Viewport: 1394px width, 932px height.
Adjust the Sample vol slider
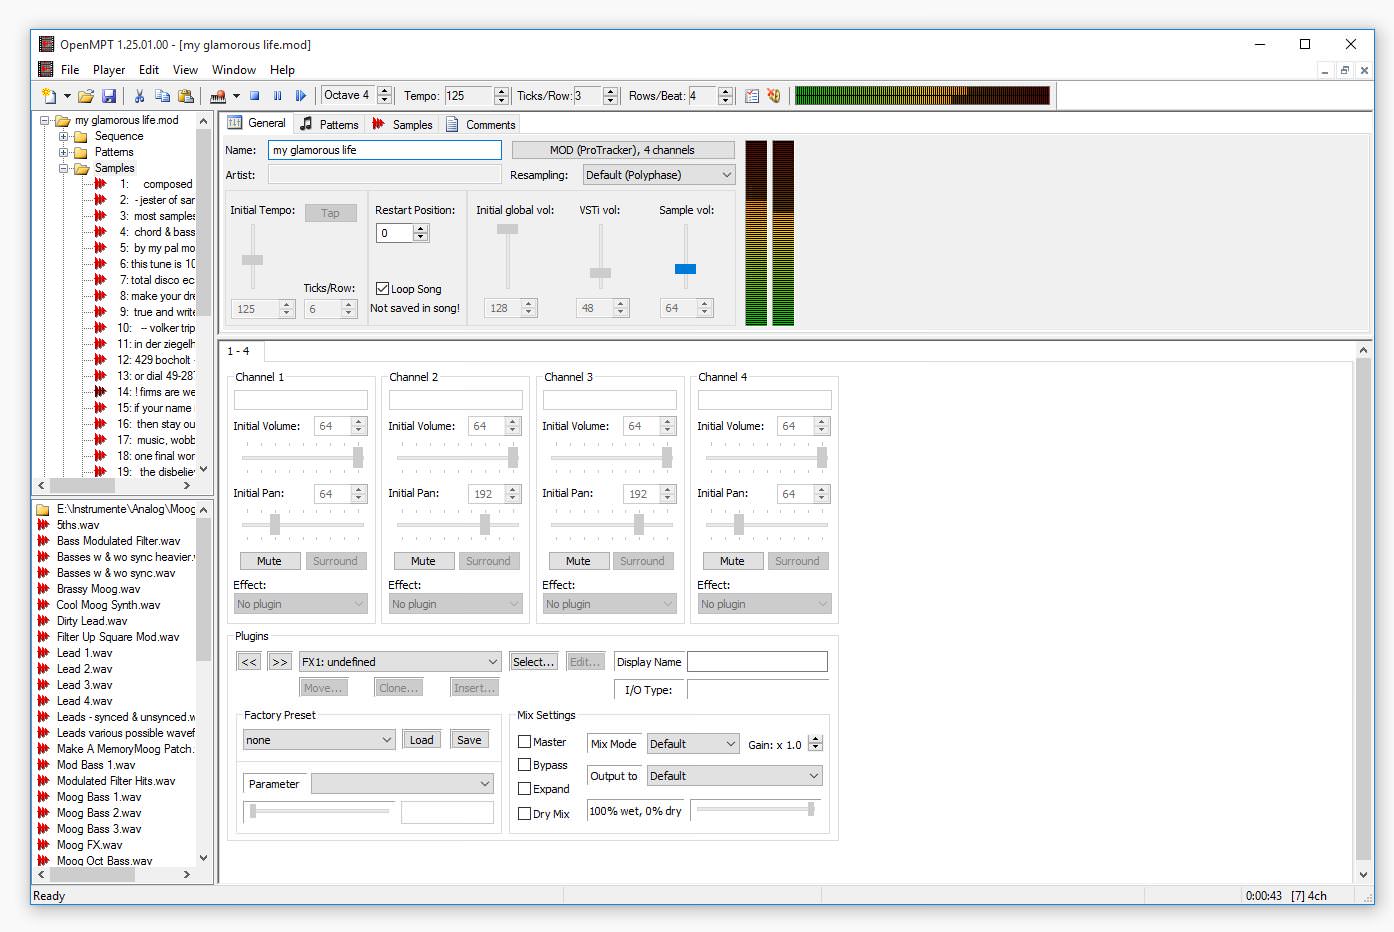pyautogui.click(x=685, y=269)
